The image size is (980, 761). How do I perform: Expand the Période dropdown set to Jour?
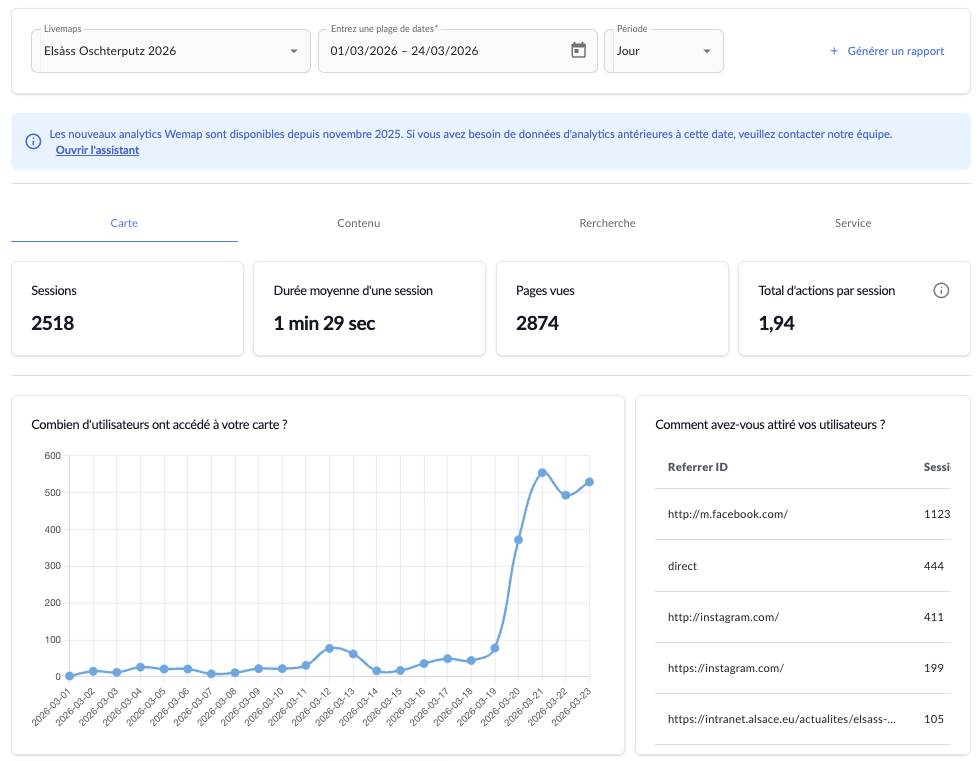click(x=706, y=51)
